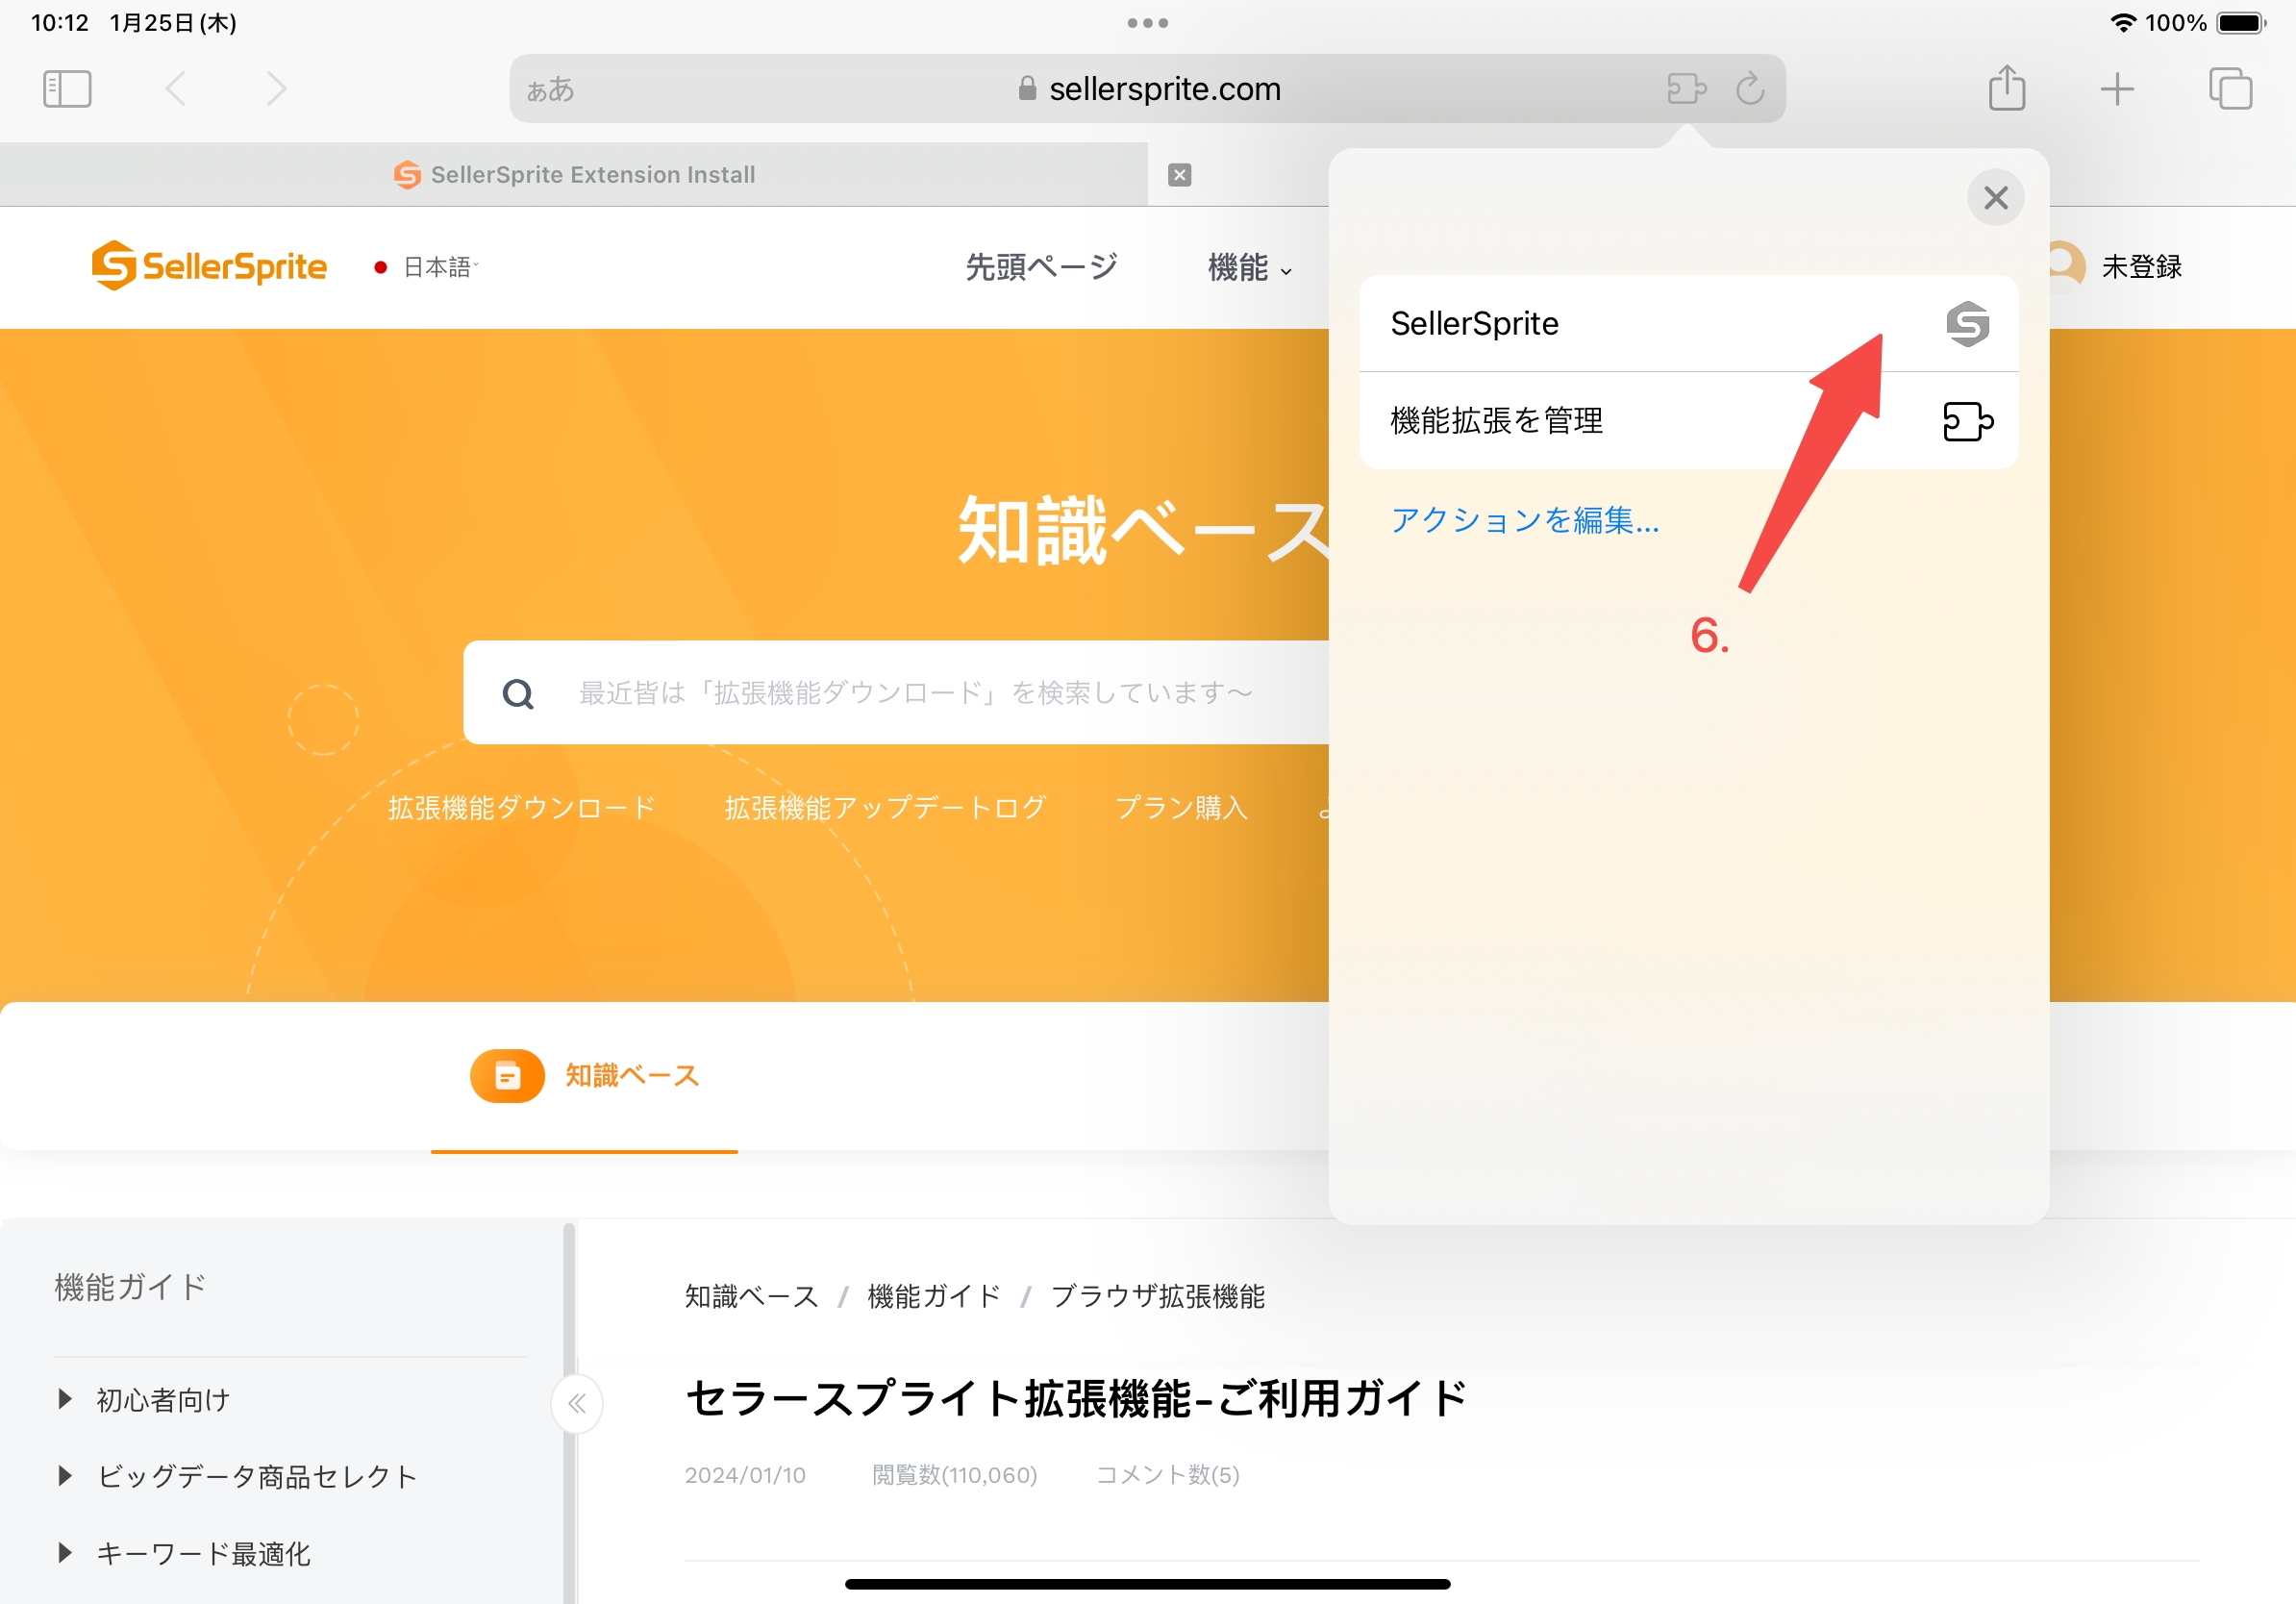Open a new tab with the plus icon

click(x=2117, y=89)
